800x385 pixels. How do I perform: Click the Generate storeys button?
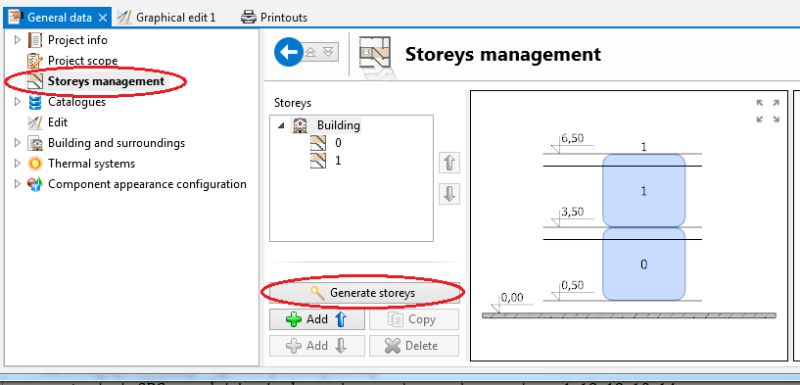pos(364,293)
